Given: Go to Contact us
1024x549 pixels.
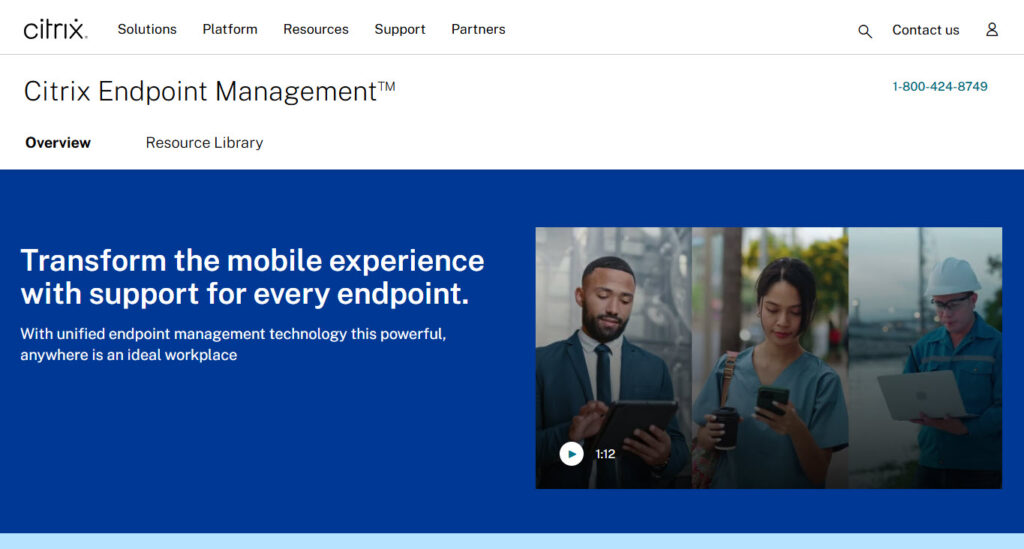Looking at the screenshot, I should coord(925,30).
